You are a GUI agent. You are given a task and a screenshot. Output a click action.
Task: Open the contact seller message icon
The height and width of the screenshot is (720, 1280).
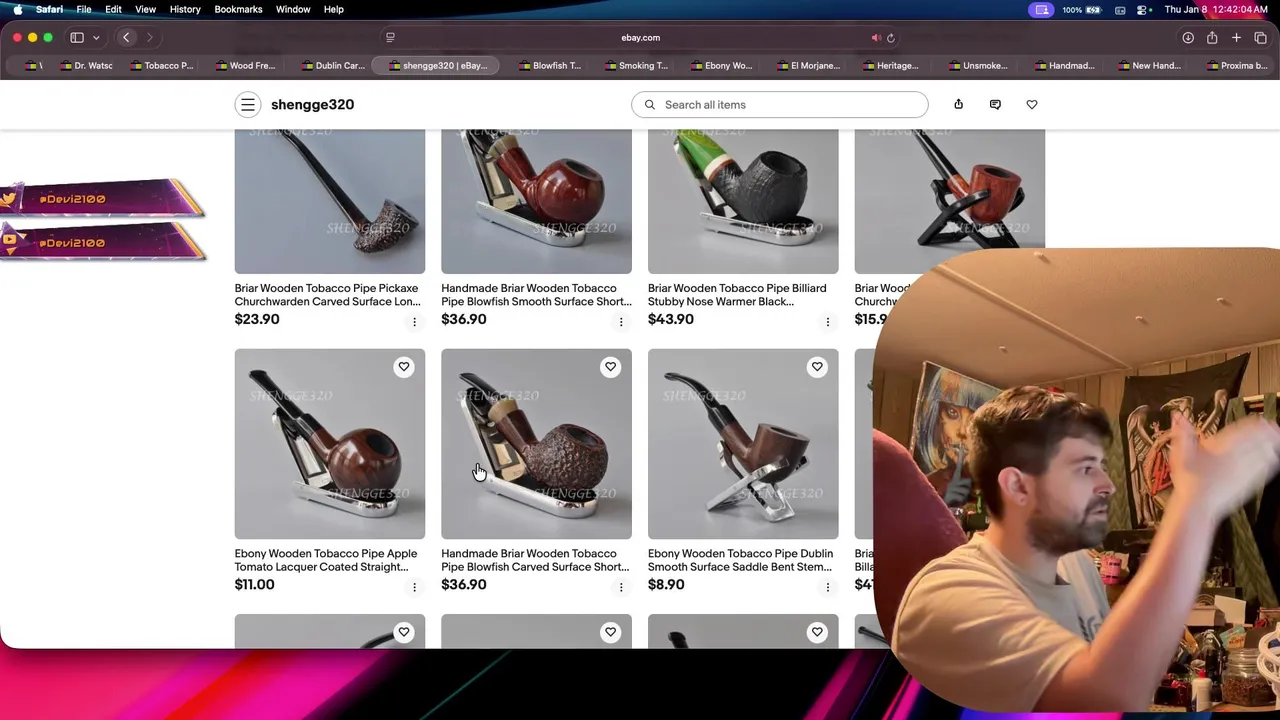[995, 104]
